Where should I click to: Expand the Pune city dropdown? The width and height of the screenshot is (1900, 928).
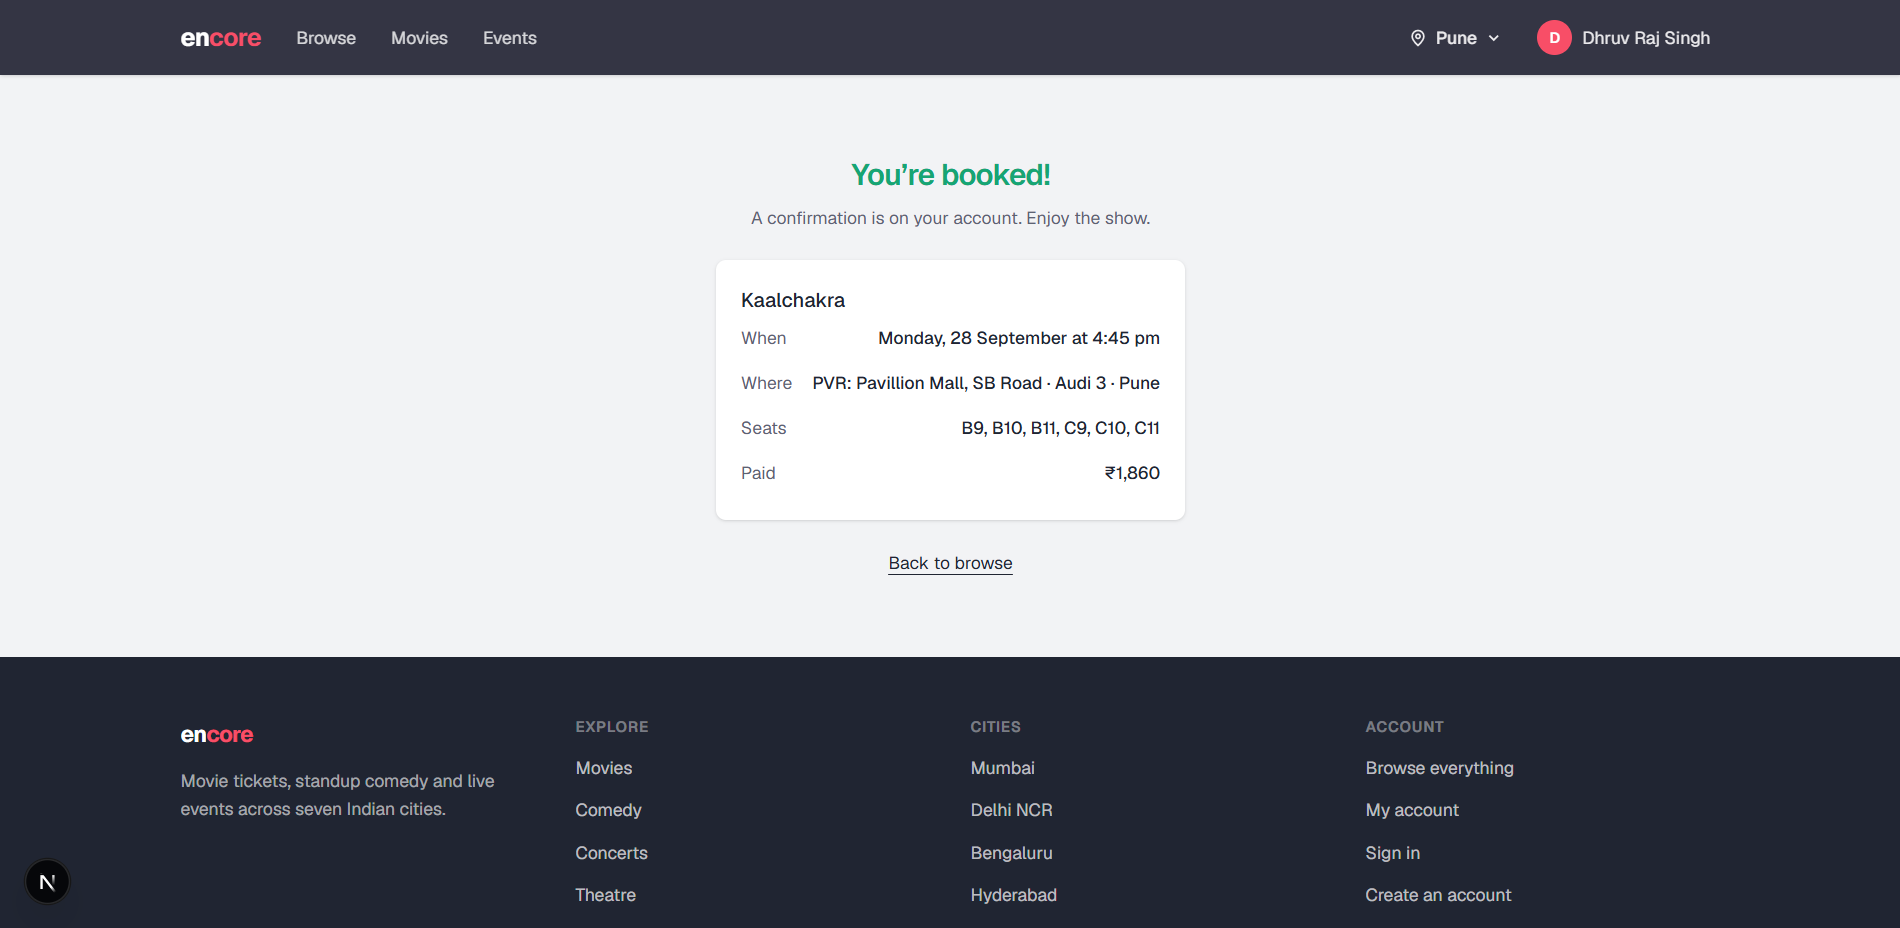pos(1455,38)
